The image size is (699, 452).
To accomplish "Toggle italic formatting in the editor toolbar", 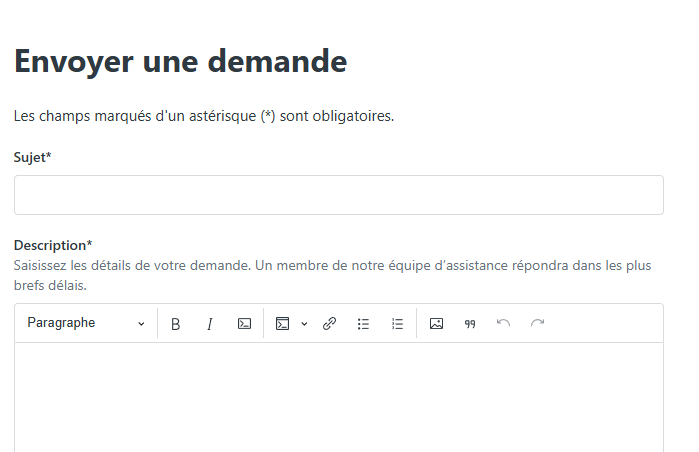I will click(210, 324).
